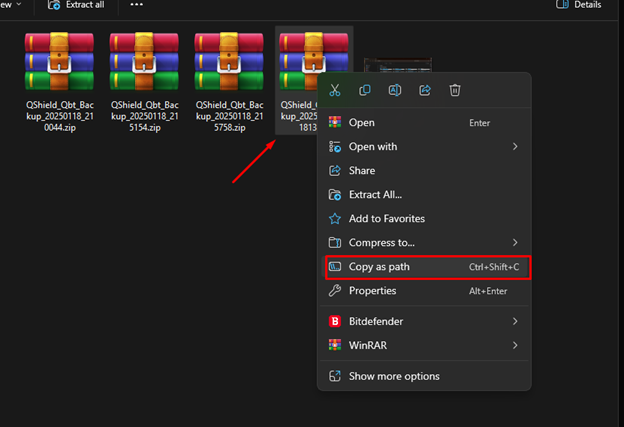Open Properties from context menu
624x427 pixels.
[424, 291]
